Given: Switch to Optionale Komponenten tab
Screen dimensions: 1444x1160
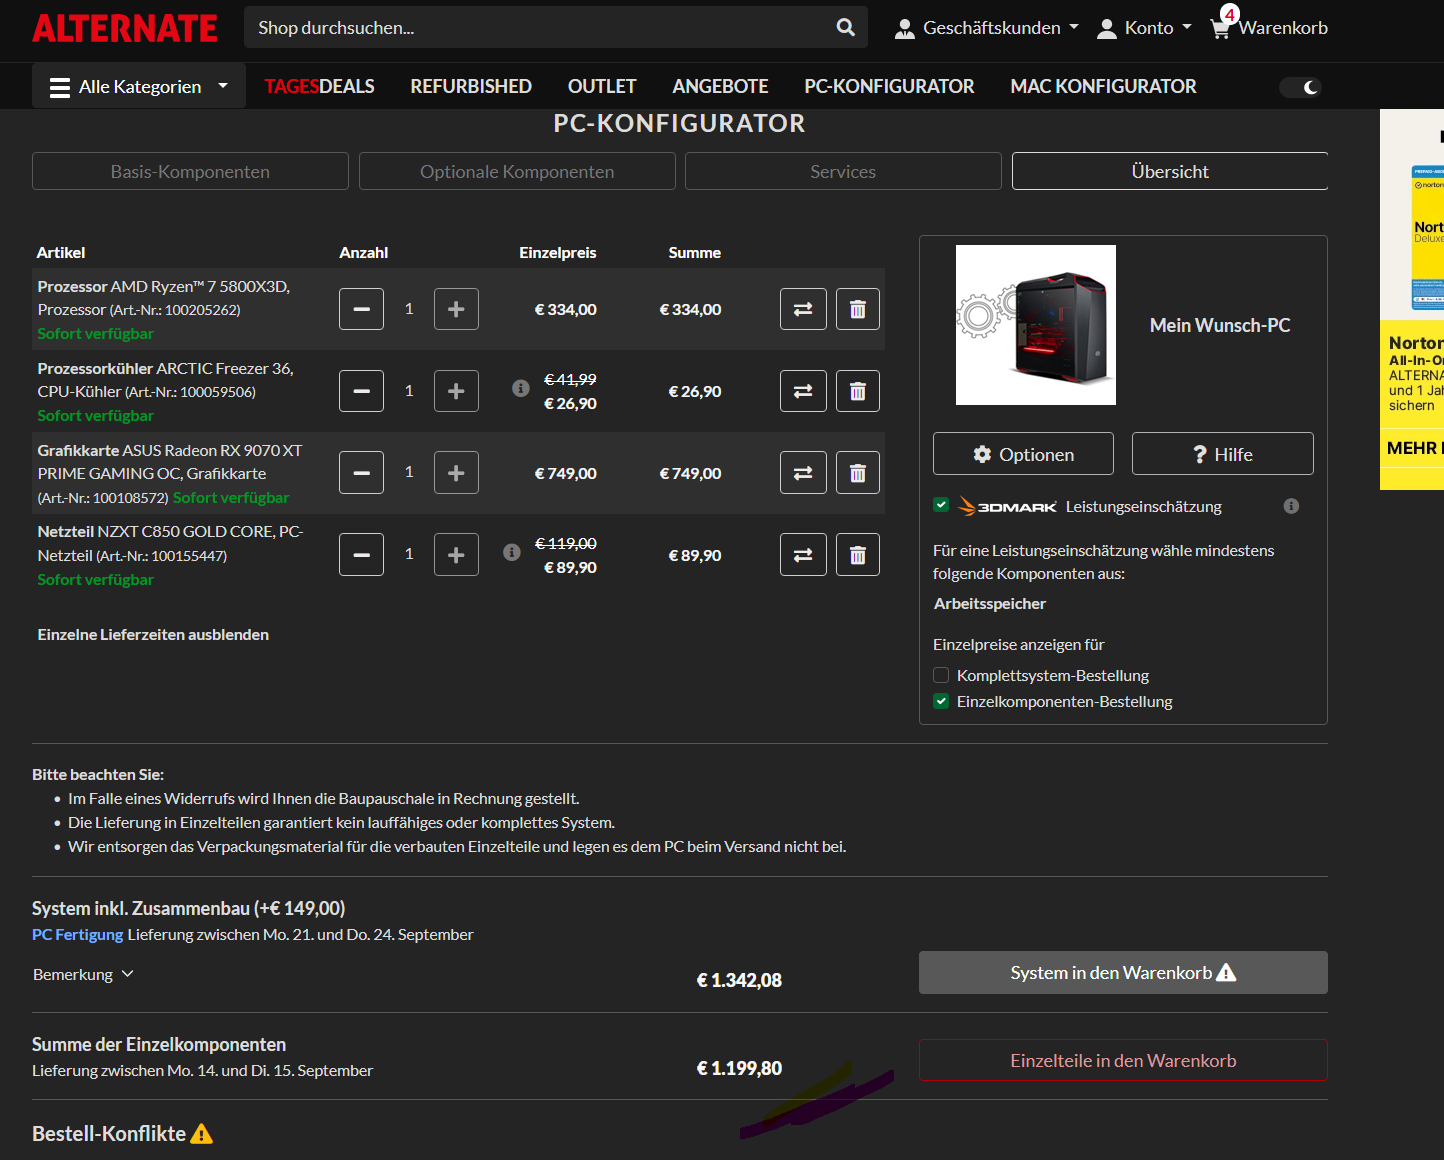Looking at the screenshot, I should coord(517,171).
